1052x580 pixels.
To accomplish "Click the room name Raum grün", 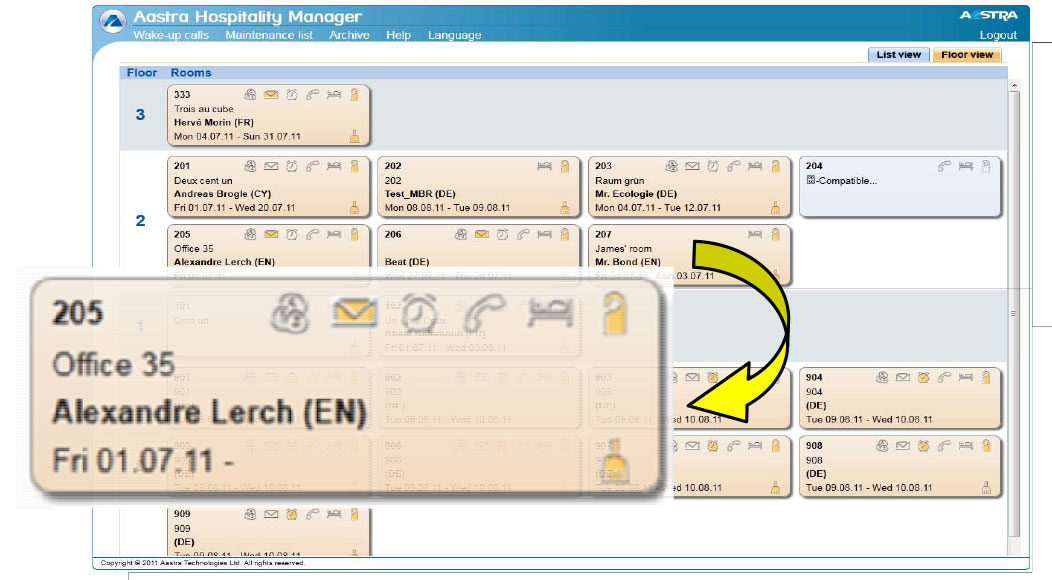I will [x=619, y=181].
